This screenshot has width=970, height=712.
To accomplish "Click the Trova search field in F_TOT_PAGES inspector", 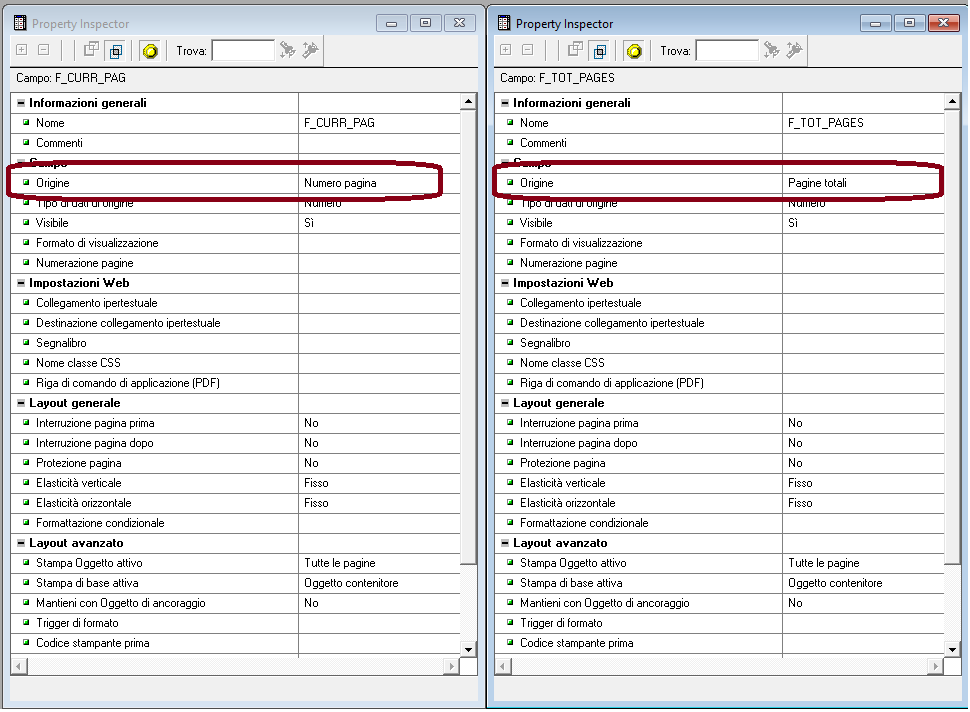I will click(x=726, y=50).
